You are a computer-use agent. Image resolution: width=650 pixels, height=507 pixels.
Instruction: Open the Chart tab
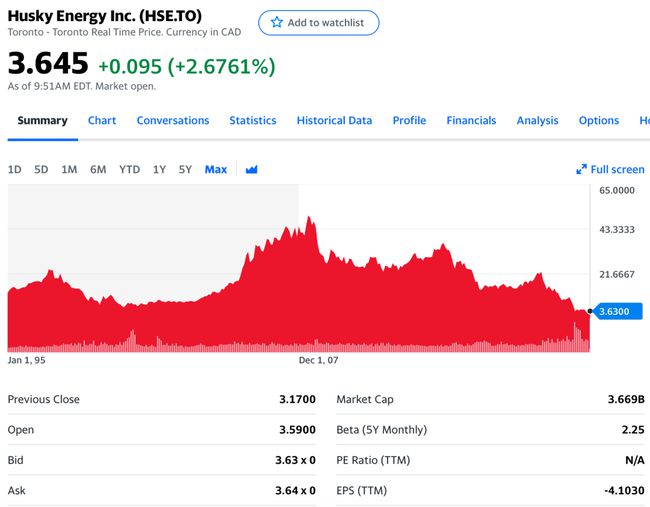(x=102, y=120)
